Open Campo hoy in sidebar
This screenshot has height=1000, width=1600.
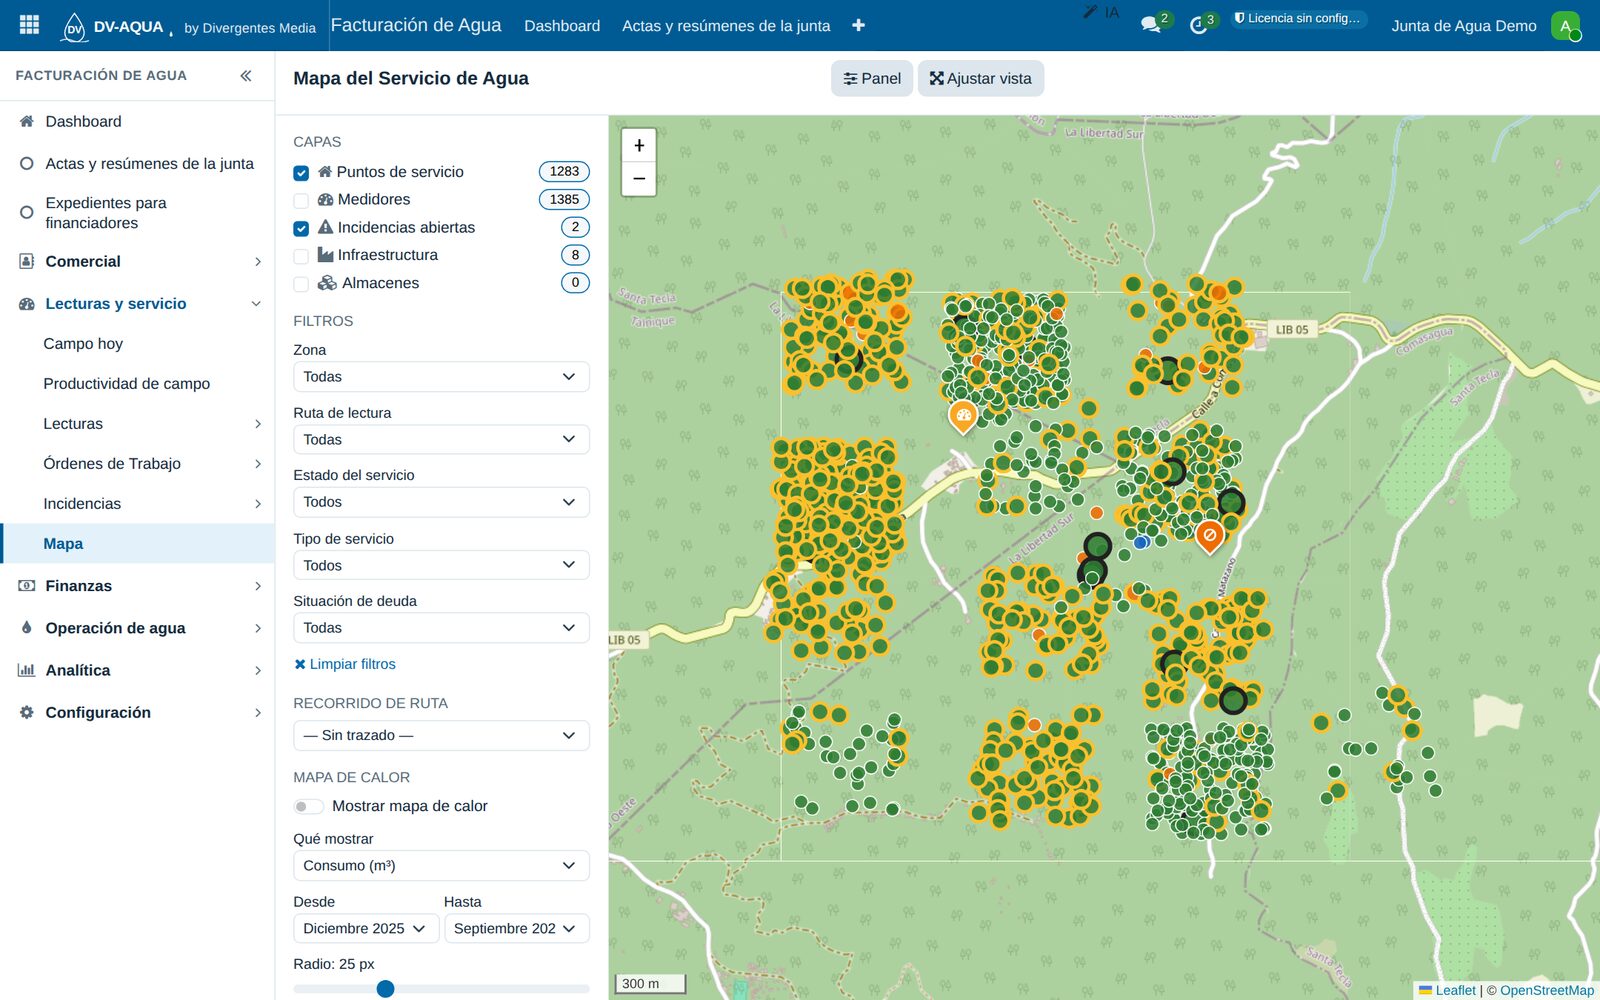[x=83, y=344]
